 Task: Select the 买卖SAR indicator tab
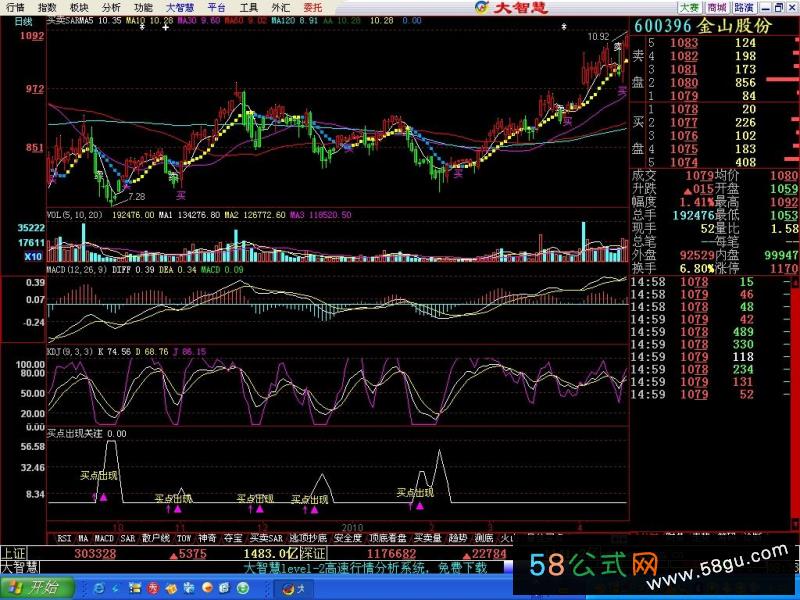(266, 538)
